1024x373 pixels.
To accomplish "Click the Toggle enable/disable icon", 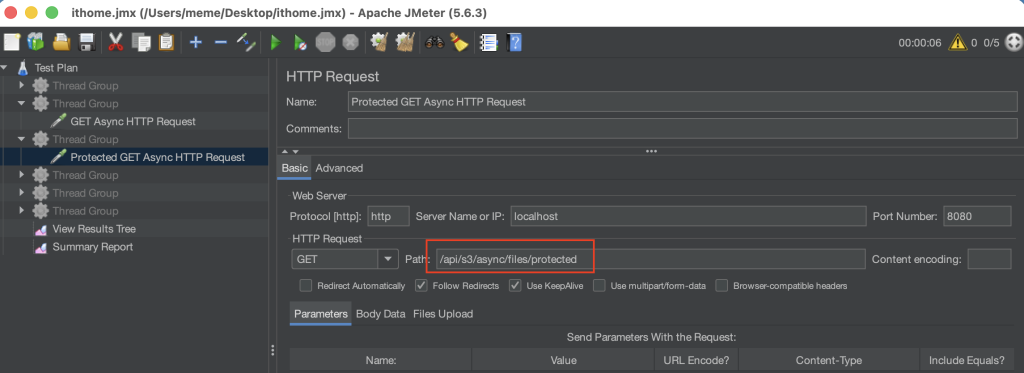I will pyautogui.click(x=246, y=43).
